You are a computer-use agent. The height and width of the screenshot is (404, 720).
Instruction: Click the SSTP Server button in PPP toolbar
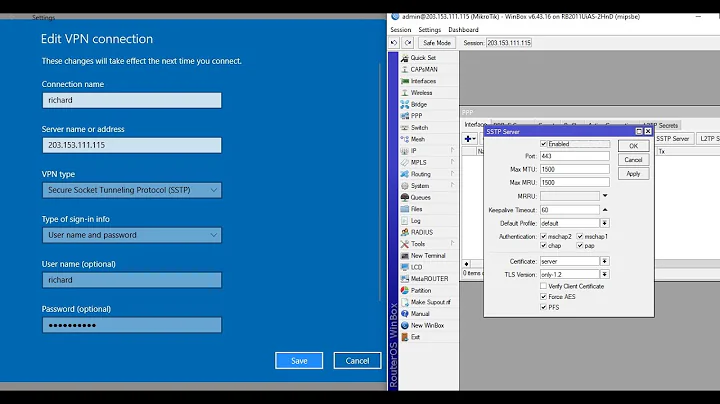point(672,139)
